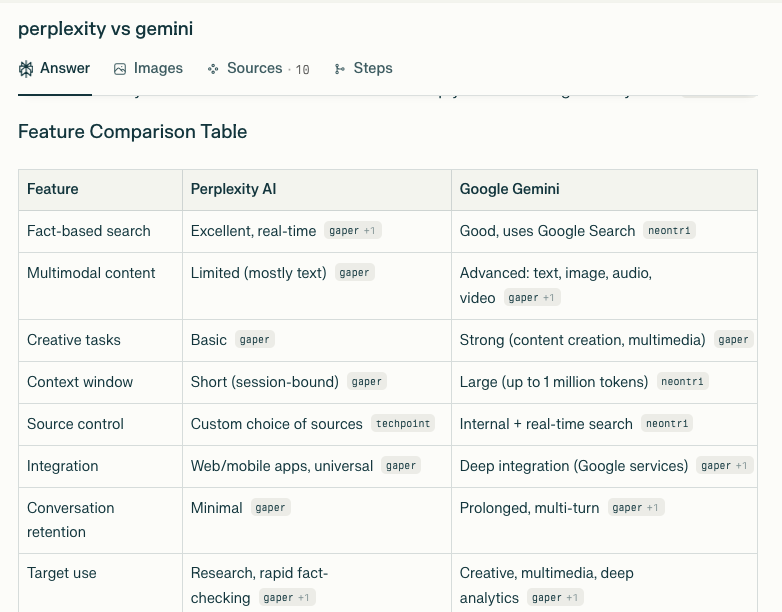782x612 pixels.
Task: Click the 'Multimodal content' row label
Action: click(x=91, y=273)
